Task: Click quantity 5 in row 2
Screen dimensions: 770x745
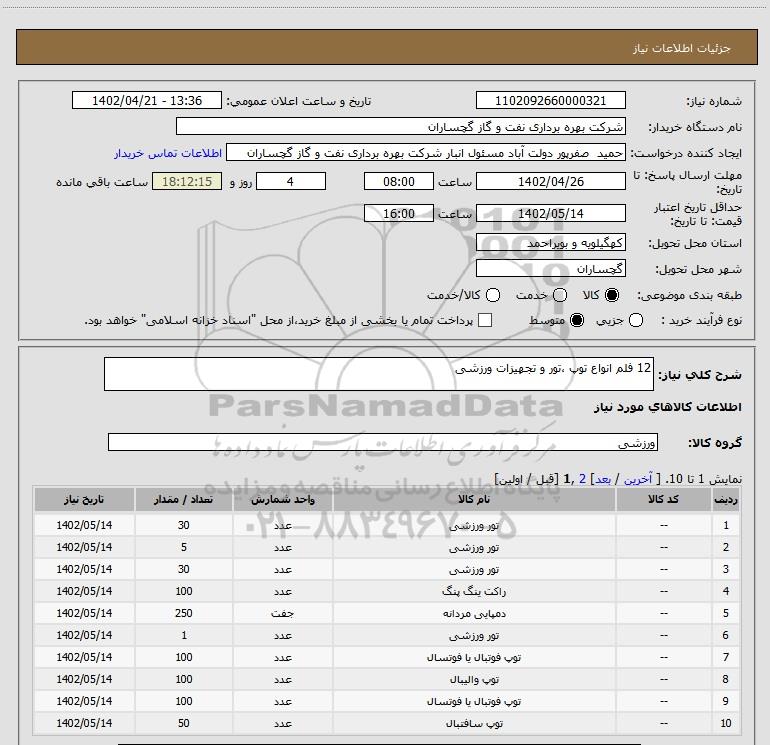Action: point(184,547)
